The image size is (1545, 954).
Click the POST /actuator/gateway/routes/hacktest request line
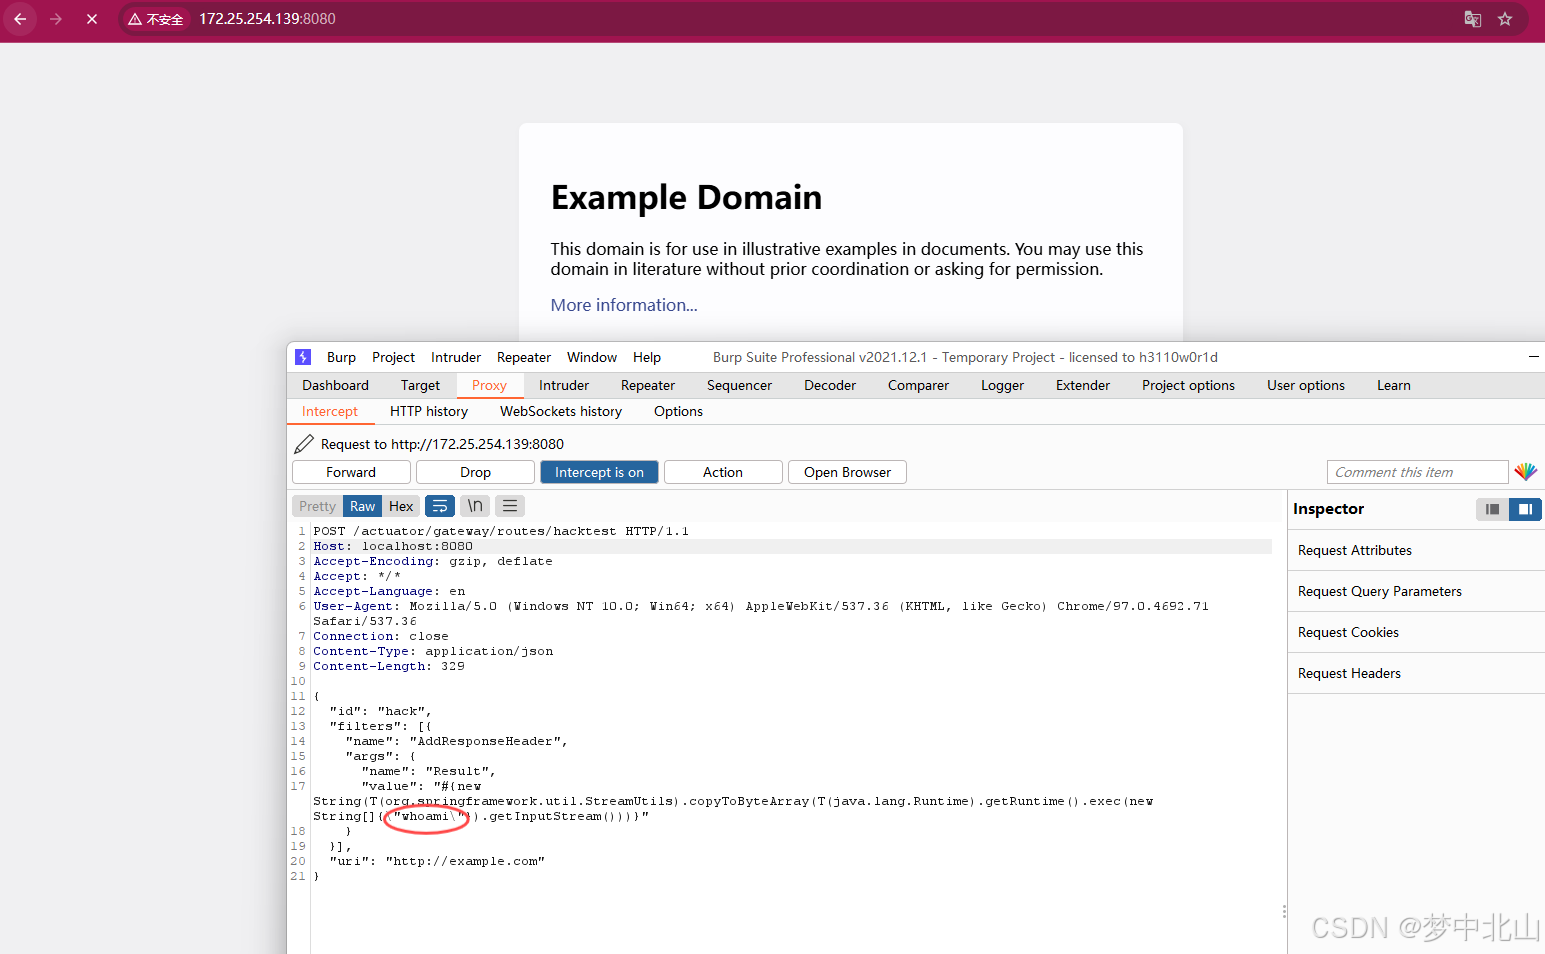501,531
